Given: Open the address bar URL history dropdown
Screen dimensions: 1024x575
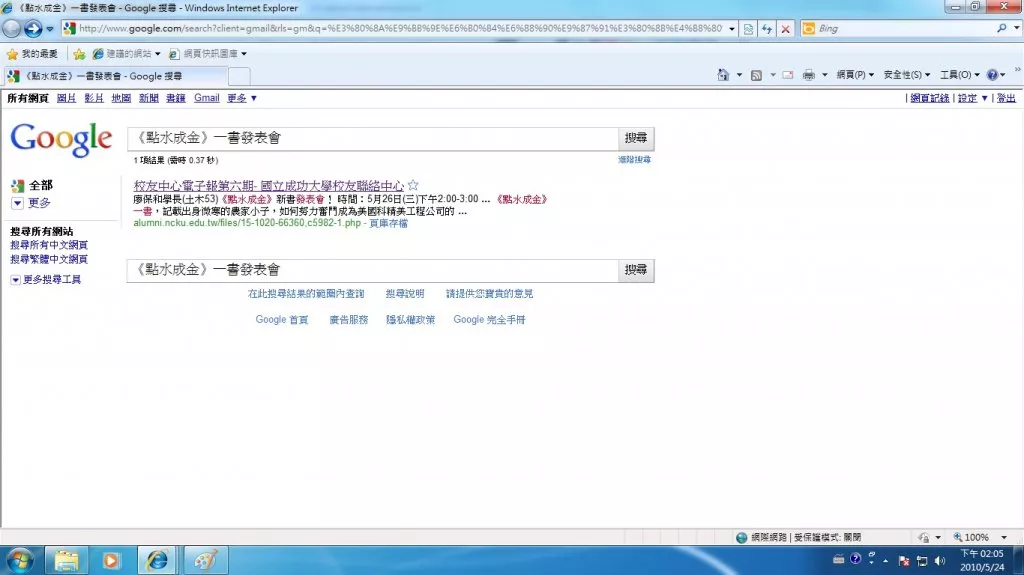Looking at the screenshot, I should click(732, 29).
